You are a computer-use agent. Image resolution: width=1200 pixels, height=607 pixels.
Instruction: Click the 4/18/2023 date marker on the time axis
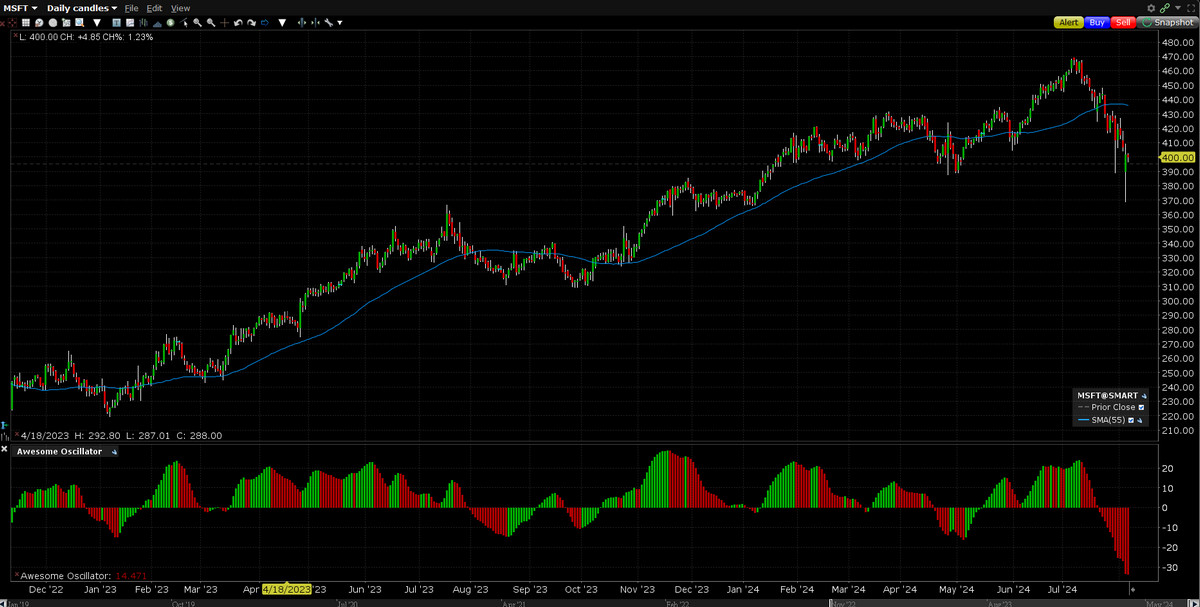pos(288,590)
